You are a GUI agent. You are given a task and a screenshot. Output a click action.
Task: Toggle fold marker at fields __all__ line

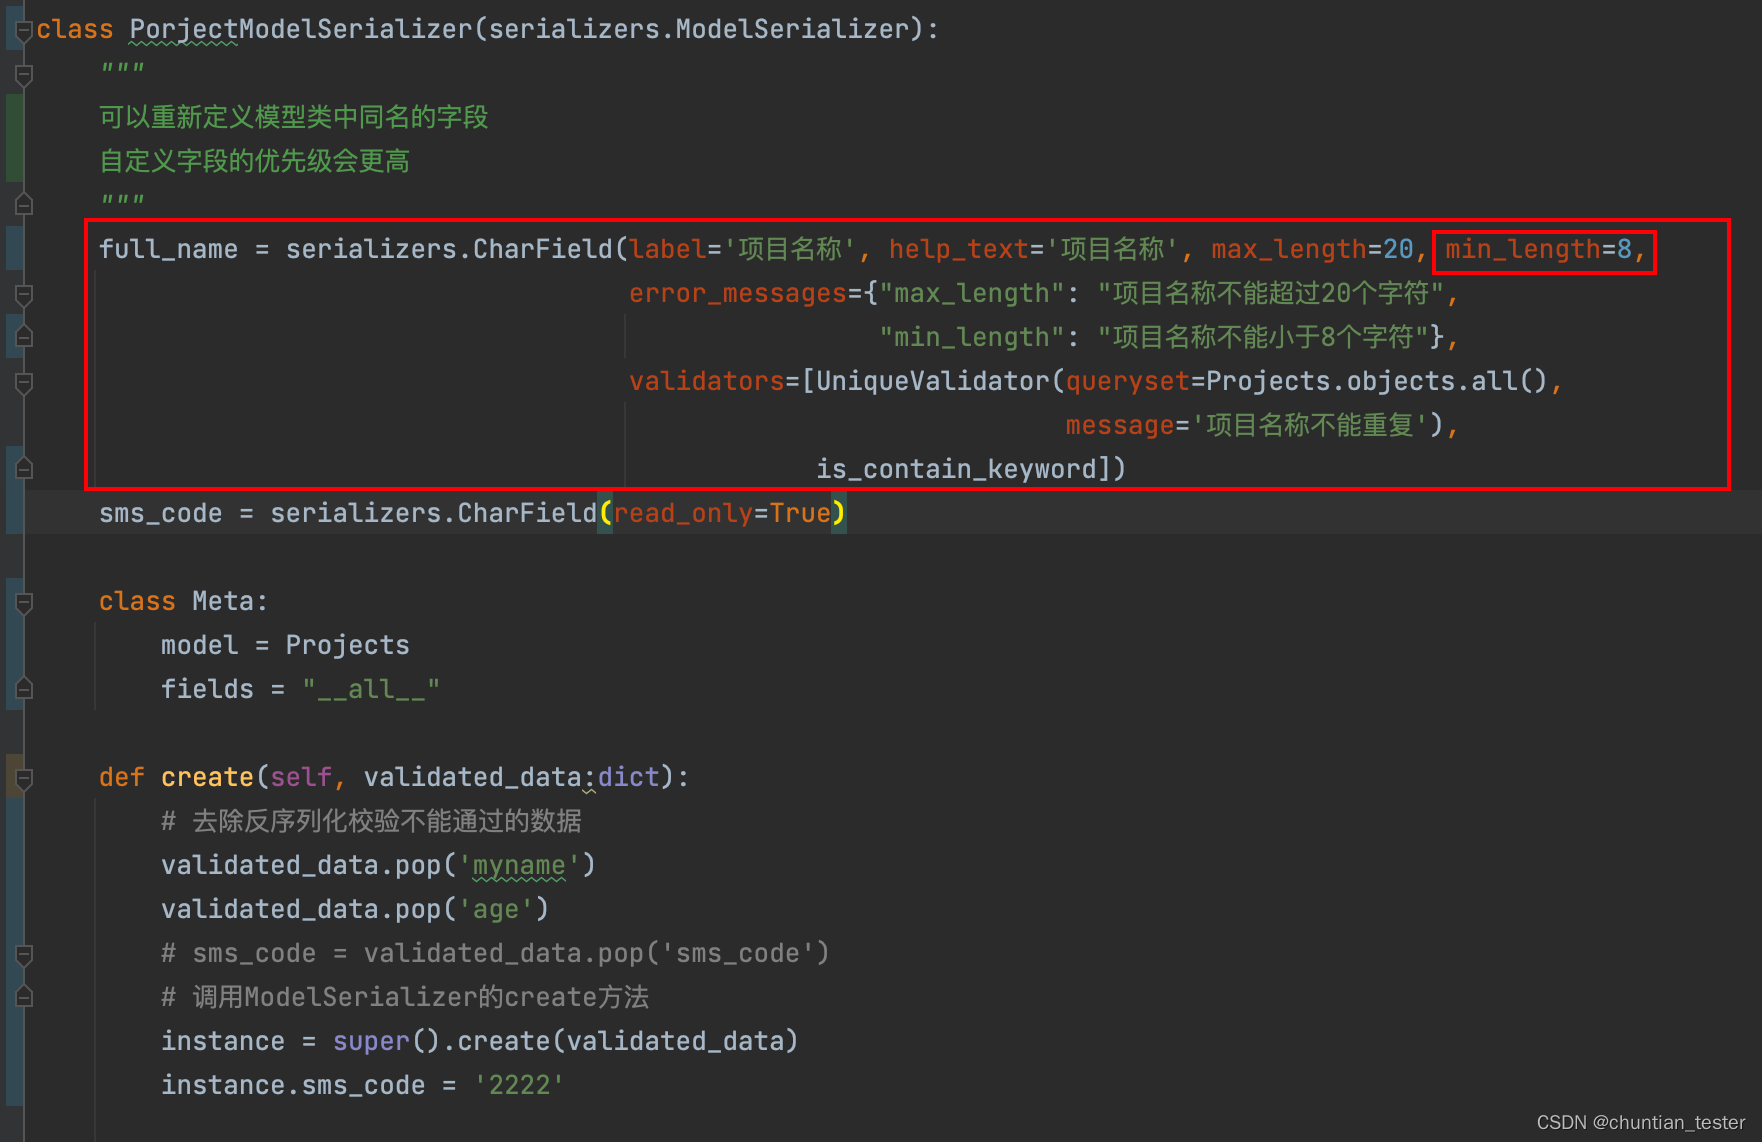24,689
